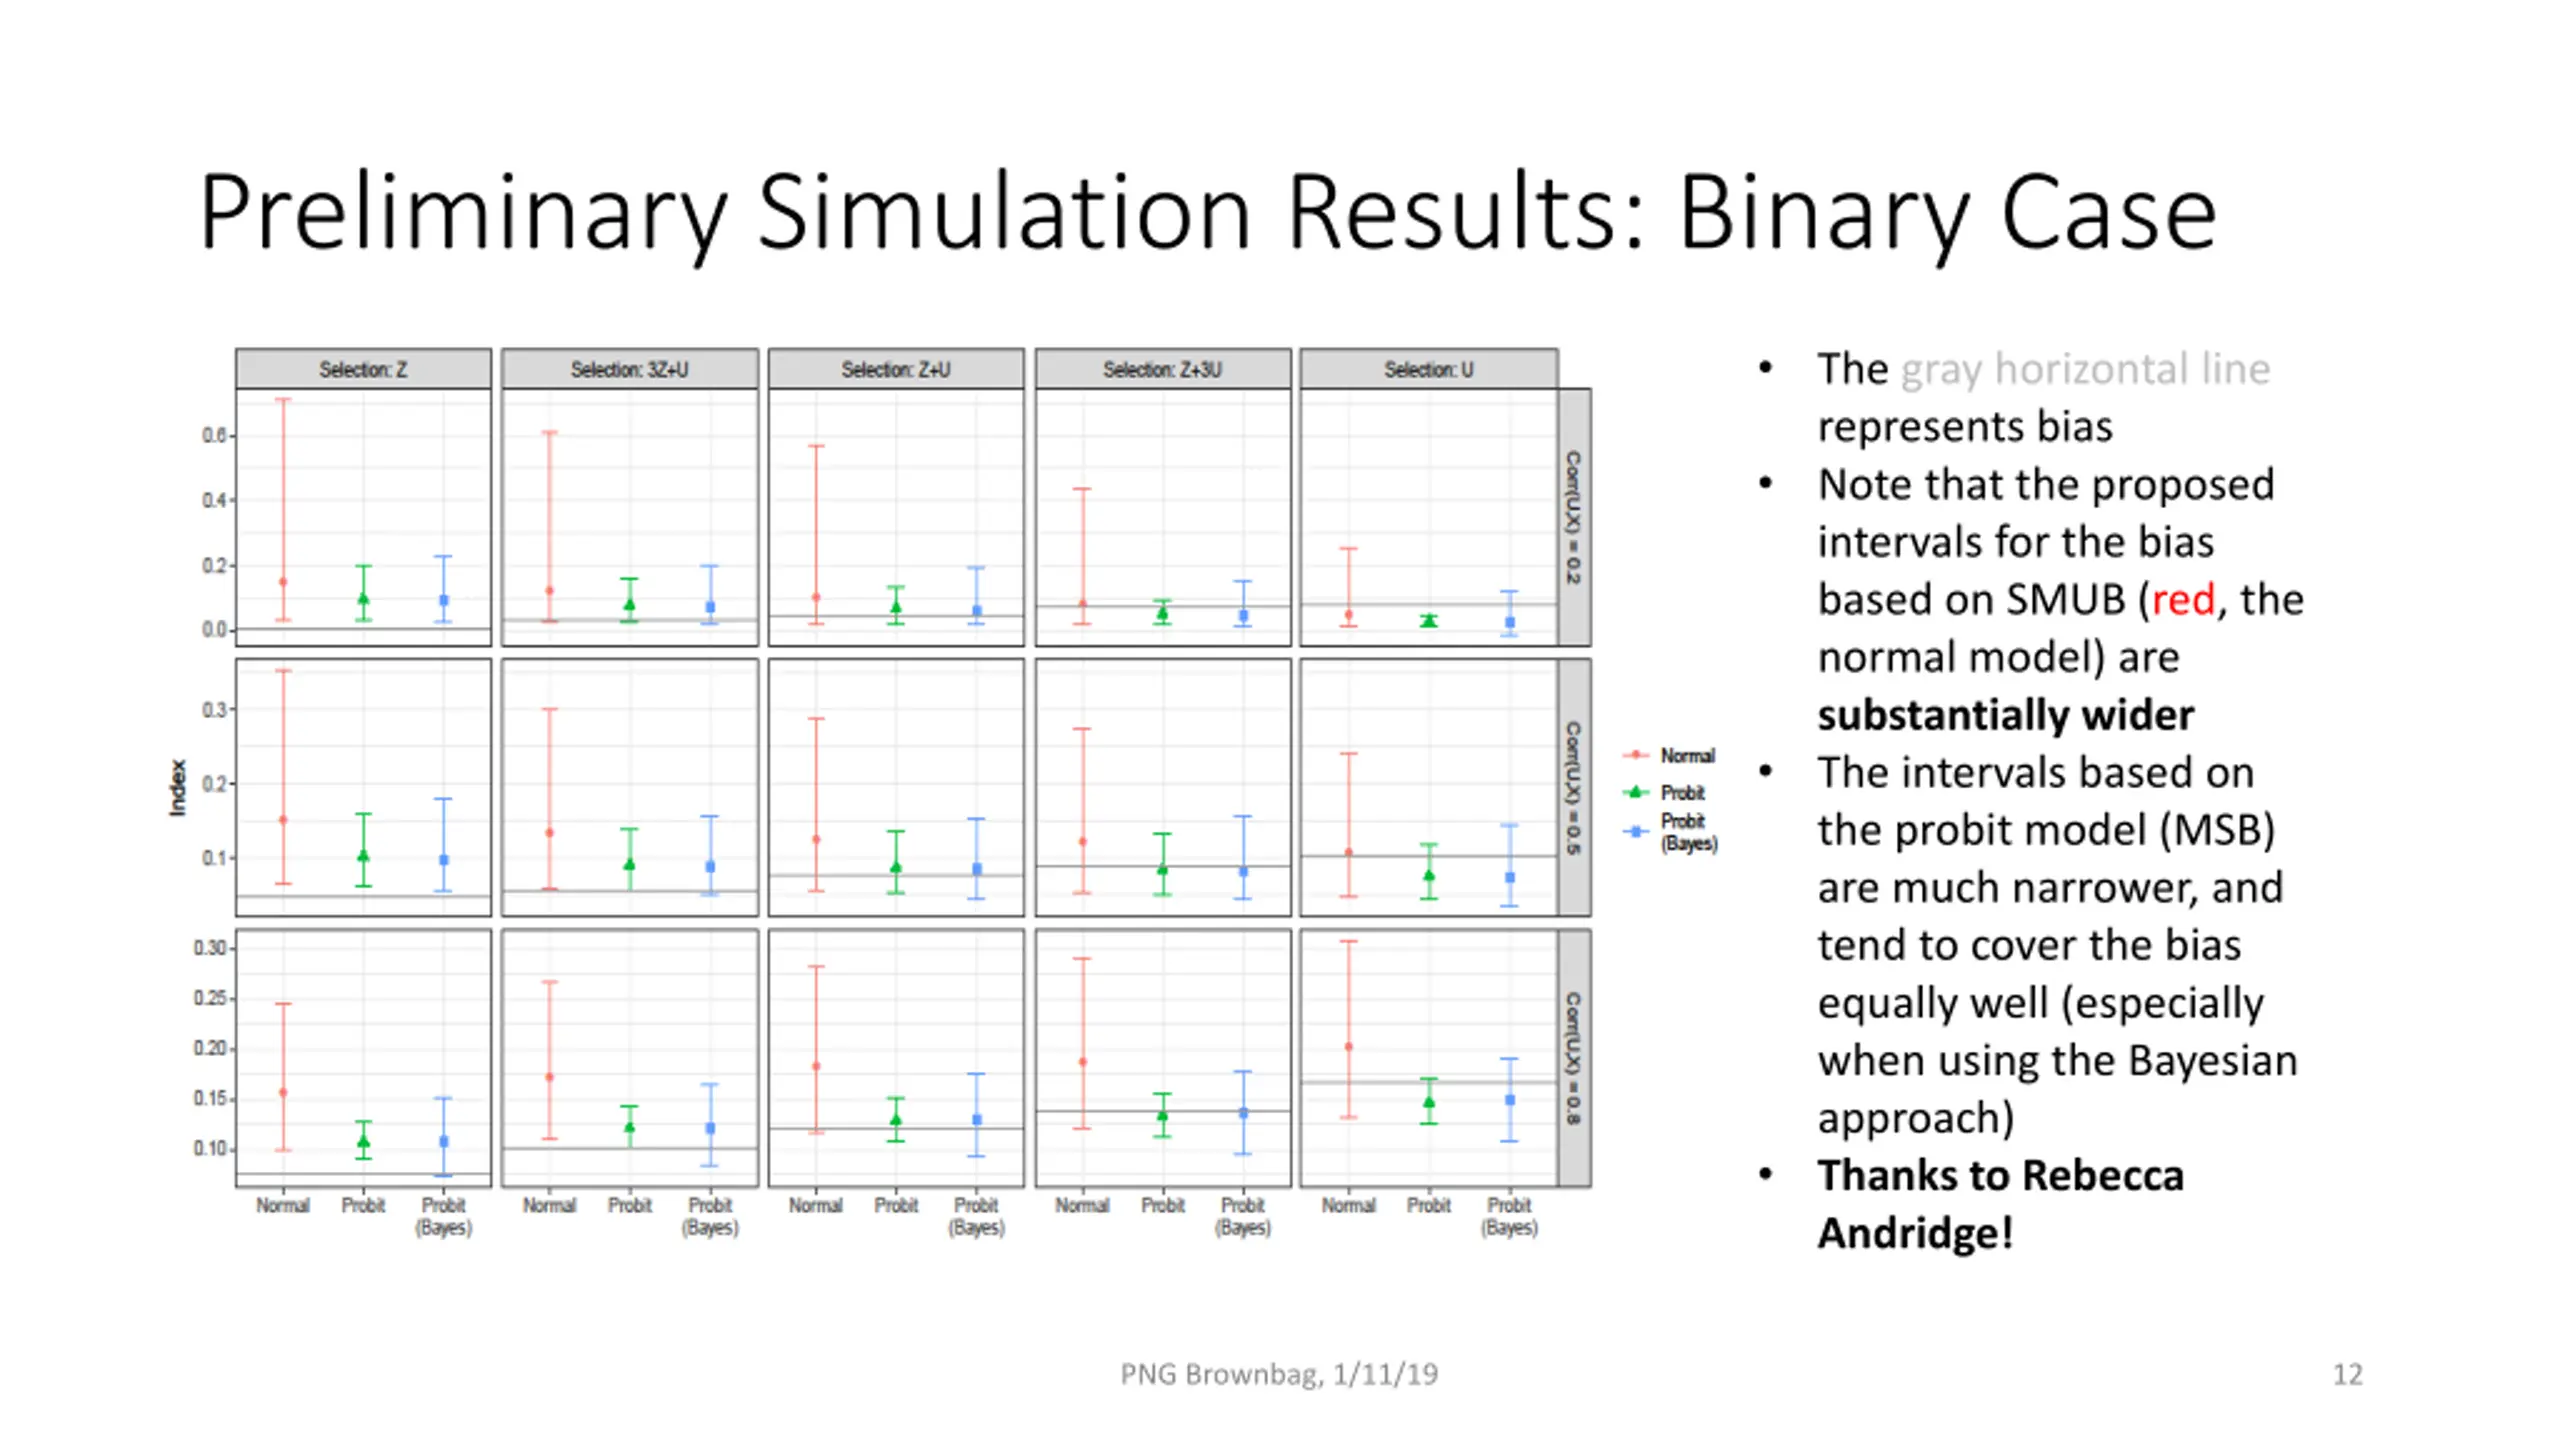Viewport: 2560px width, 1440px height.
Task: Click the 'the probit model (MSB)' text line
Action: click(2046, 830)
